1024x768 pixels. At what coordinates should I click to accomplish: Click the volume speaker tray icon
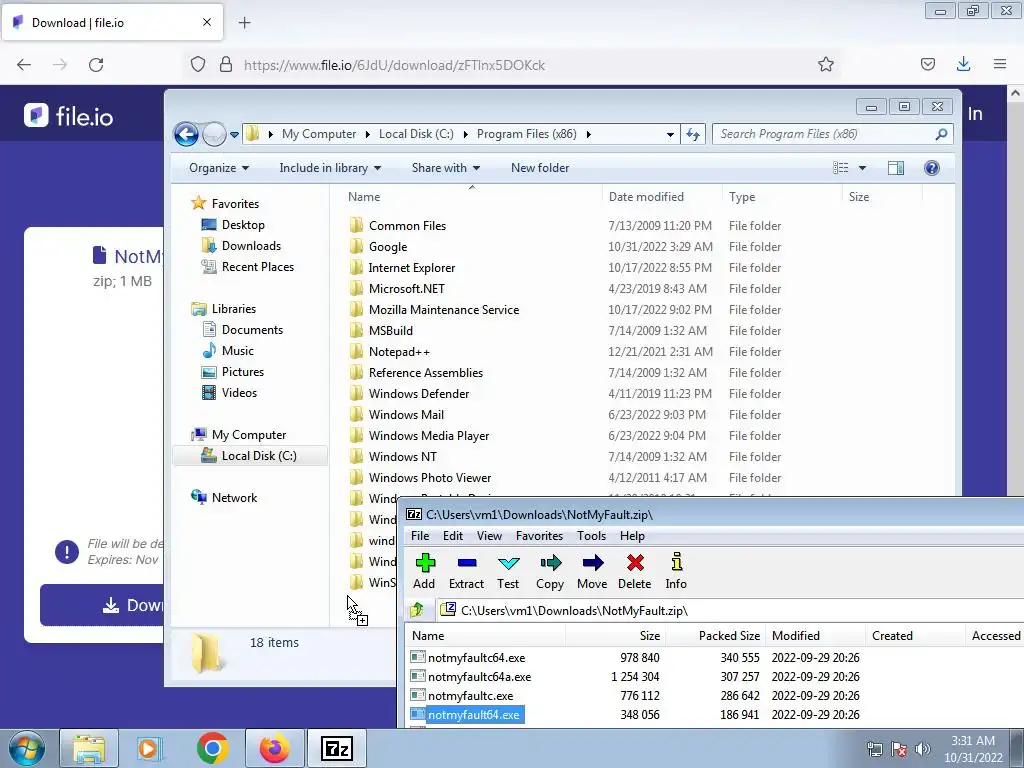923,749
